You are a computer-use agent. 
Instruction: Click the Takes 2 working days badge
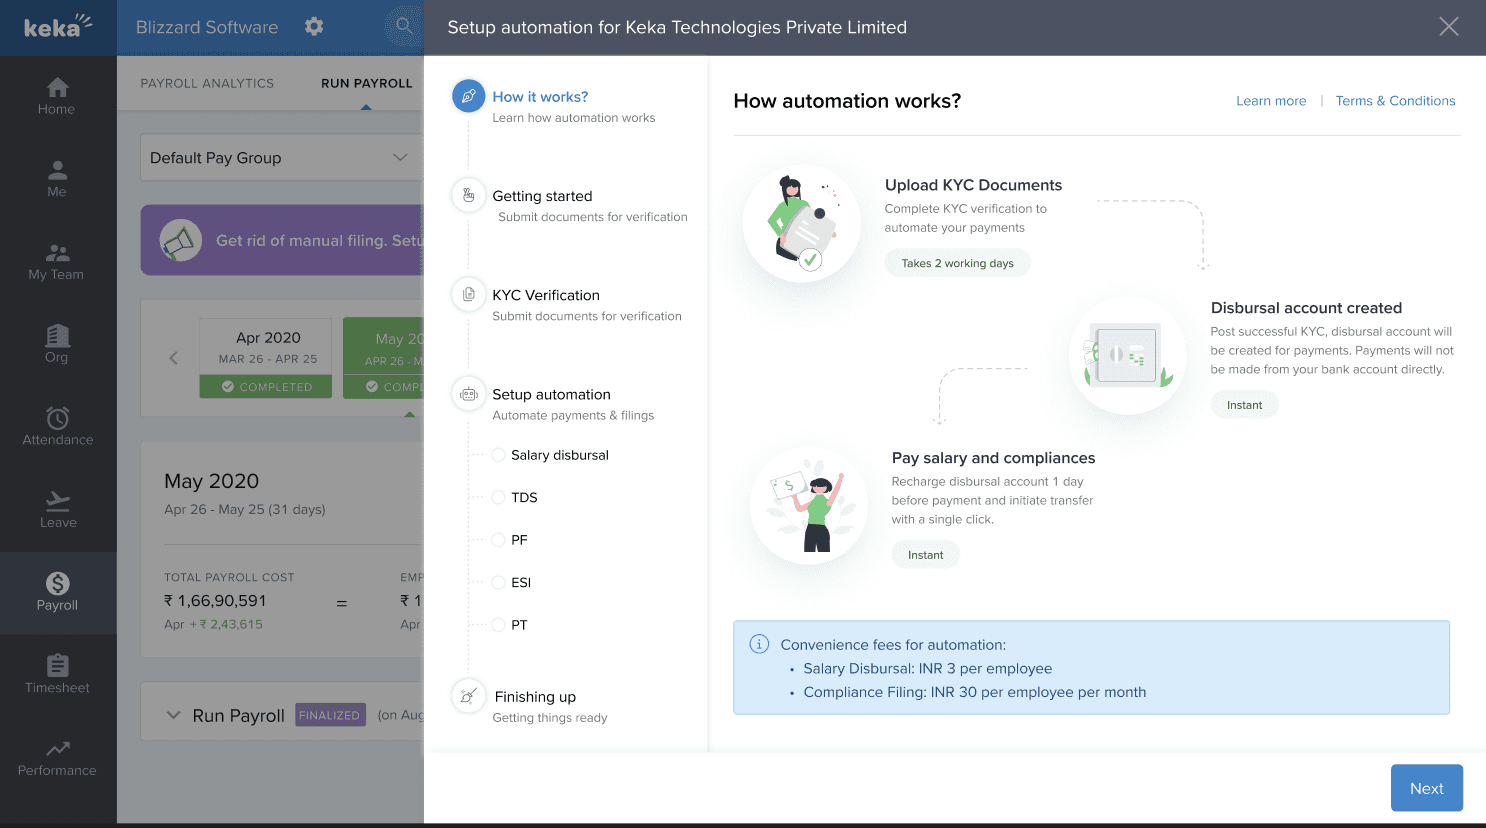(x=957, y=263)
